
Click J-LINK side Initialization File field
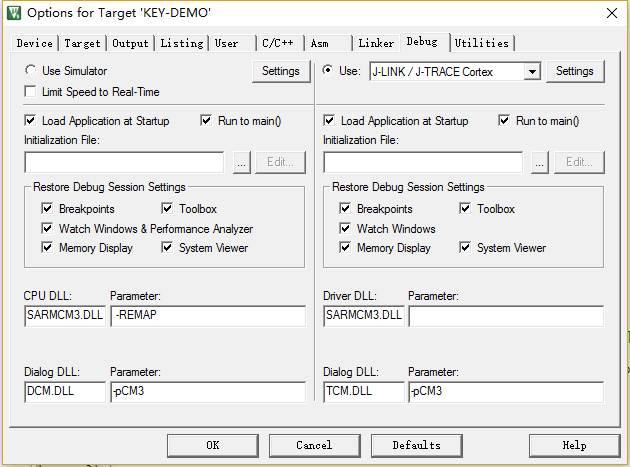pyautogui.click(x=423, y=162)
